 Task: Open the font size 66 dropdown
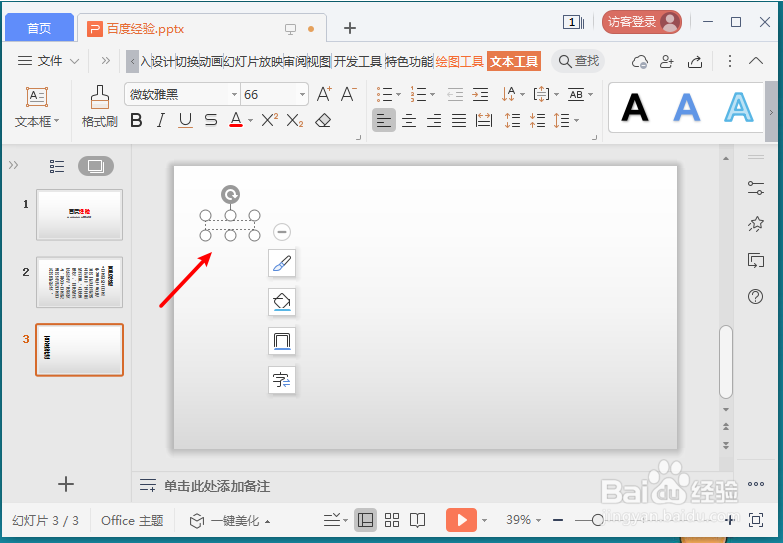(302, 94)
